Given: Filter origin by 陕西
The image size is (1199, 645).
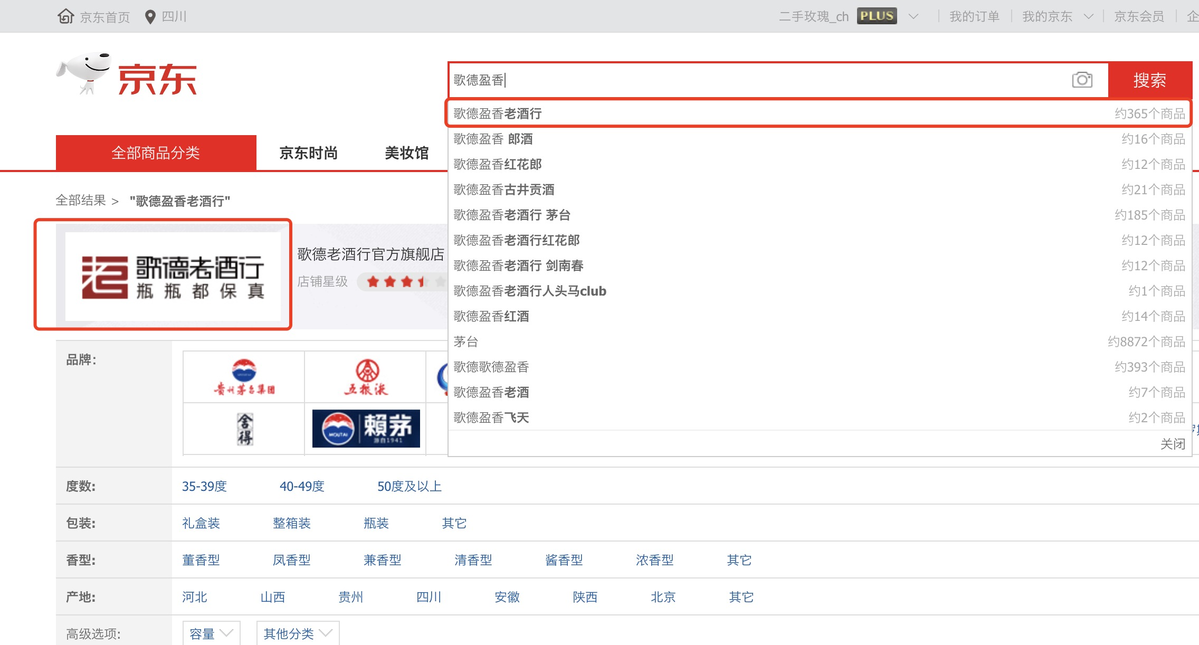Looking at the screenshot, I should click(585, 597).
